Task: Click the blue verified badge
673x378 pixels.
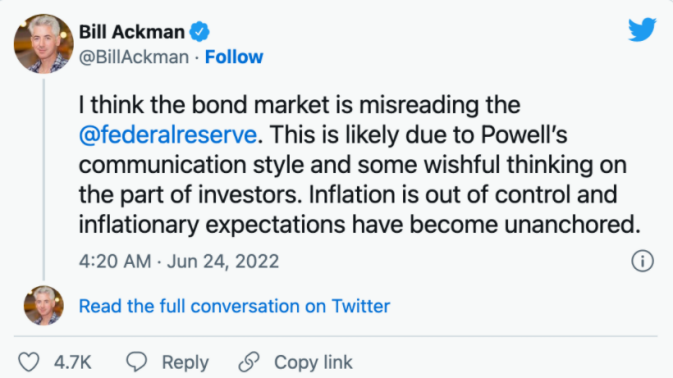Action: point(200,32)
